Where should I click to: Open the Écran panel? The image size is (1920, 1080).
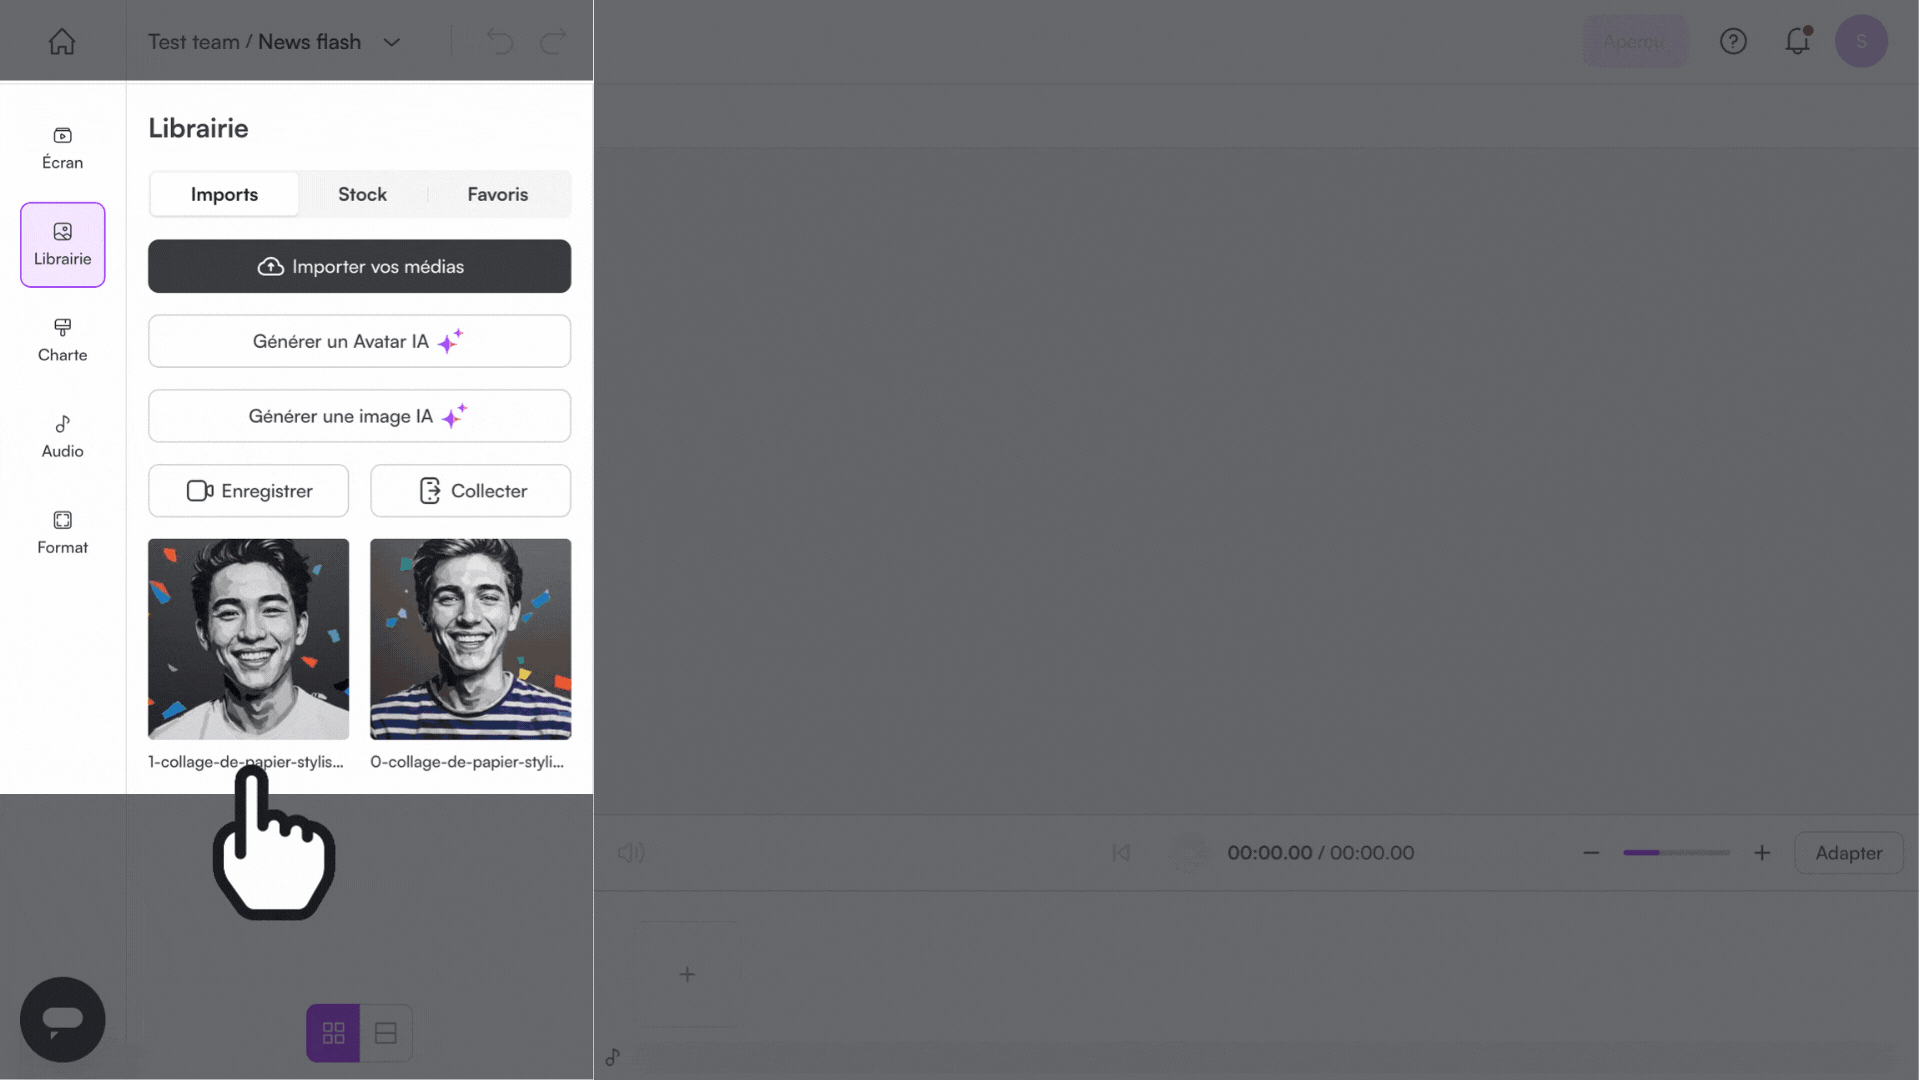pos(62,146)
